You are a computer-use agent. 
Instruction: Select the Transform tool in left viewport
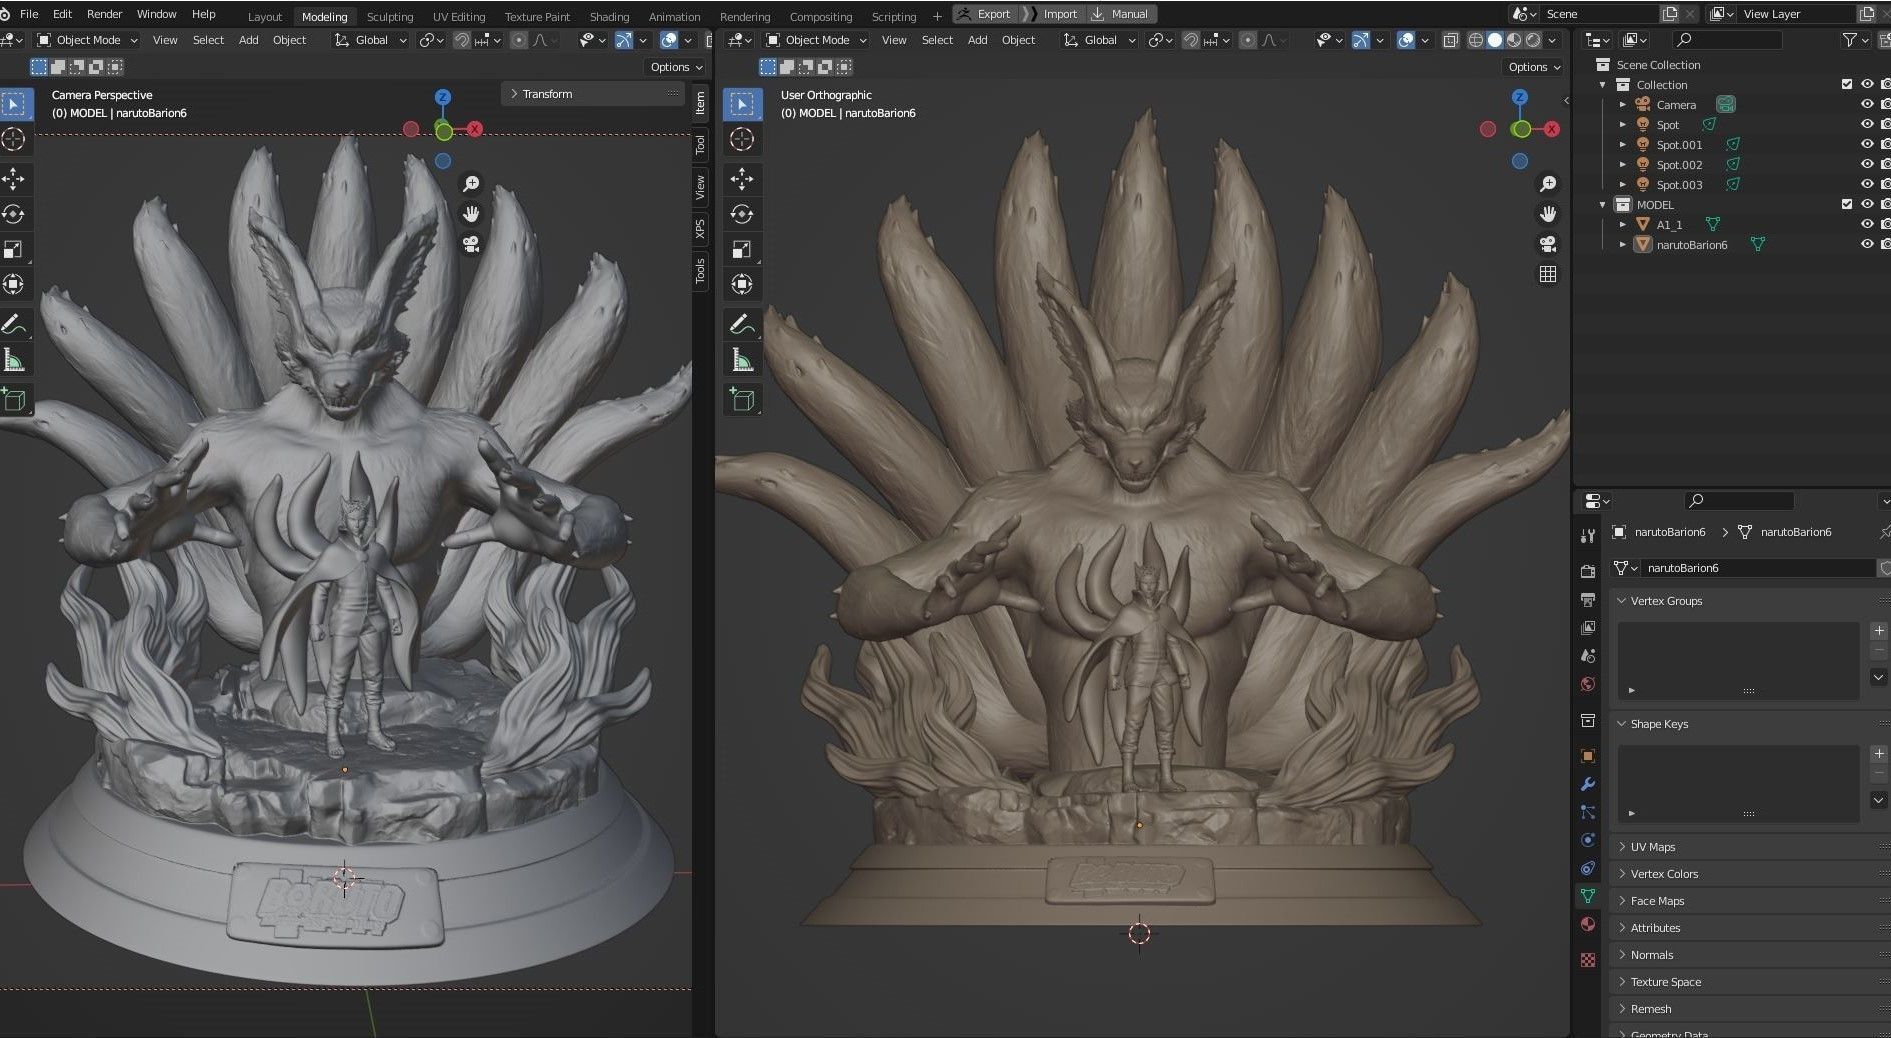[x=14, y=284]
